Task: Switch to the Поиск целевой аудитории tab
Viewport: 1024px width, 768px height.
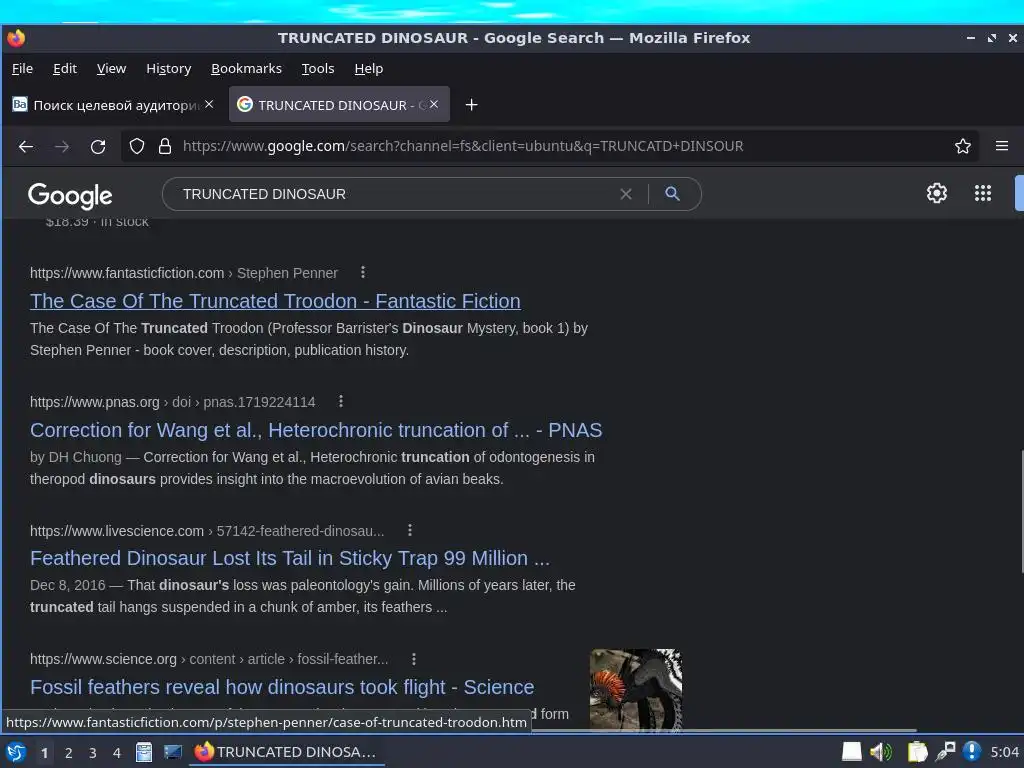Action: (x=114, y=104)
